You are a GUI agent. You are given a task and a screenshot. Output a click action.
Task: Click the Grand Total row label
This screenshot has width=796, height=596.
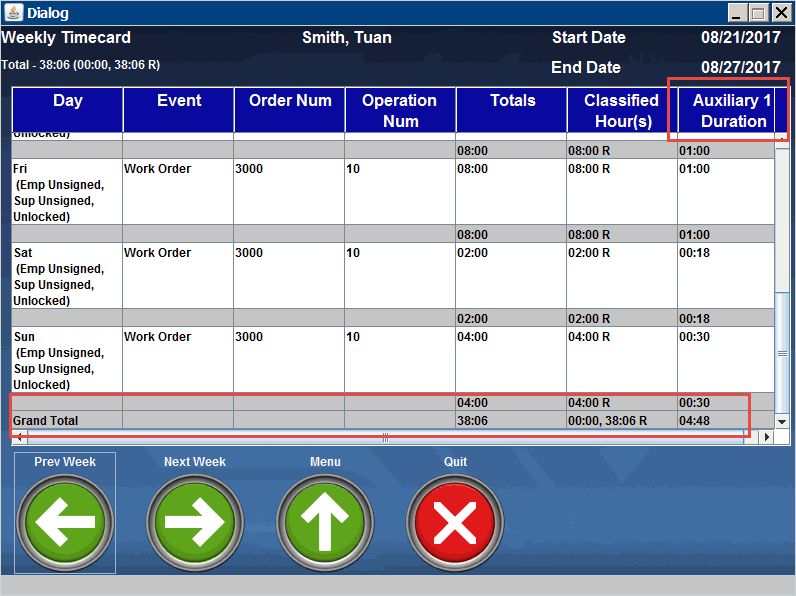(46, 421)
